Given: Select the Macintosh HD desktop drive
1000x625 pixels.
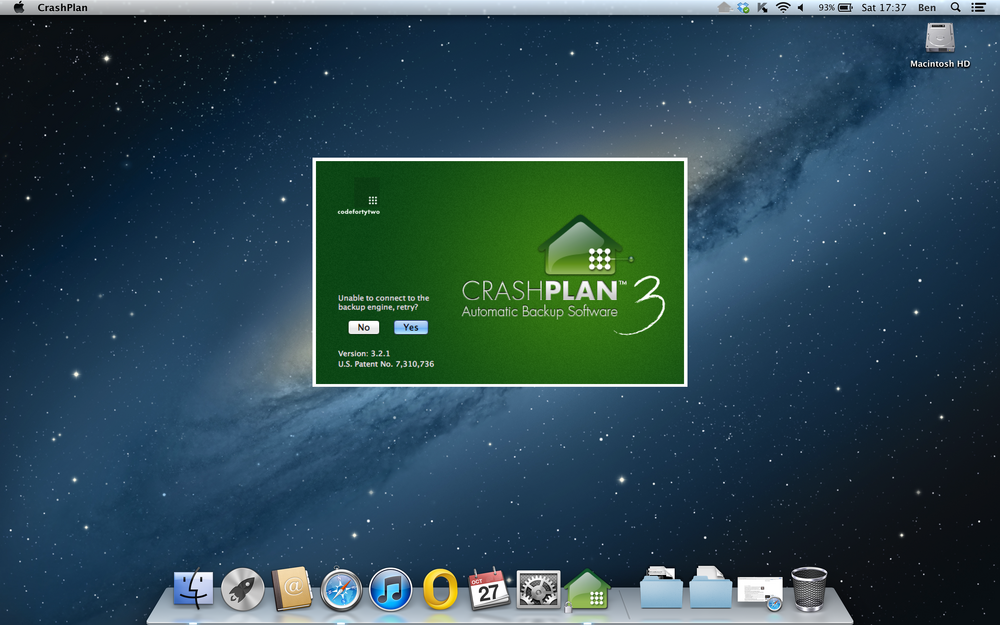Looking at the screenshot, I should pyautogui.click(x=940, y=45).
